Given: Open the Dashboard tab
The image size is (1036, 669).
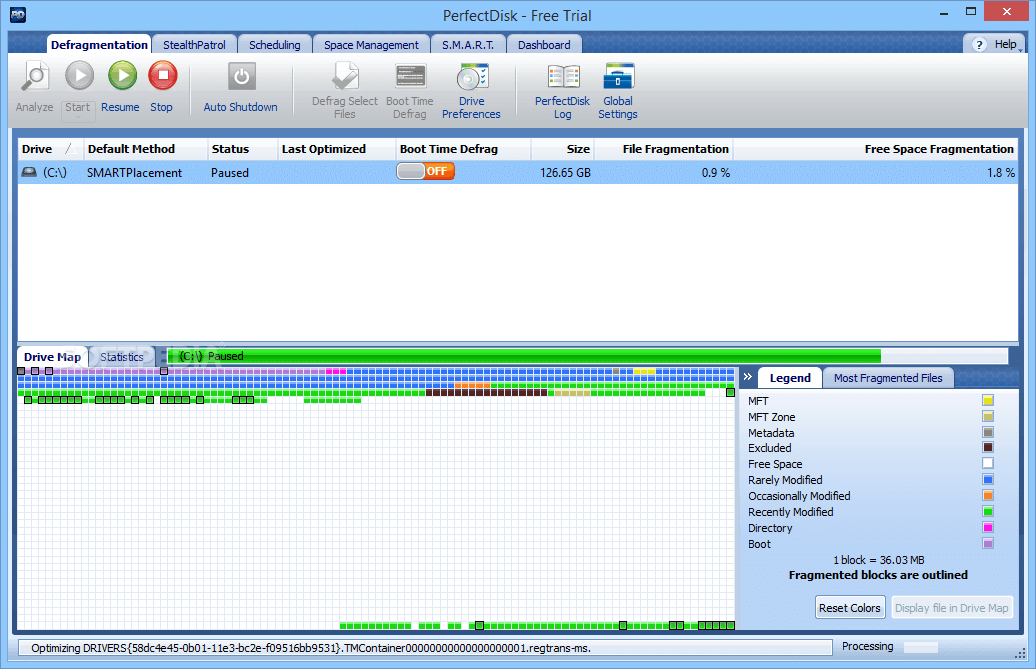Looking at the screenshot, I should [x=544, y=44].
